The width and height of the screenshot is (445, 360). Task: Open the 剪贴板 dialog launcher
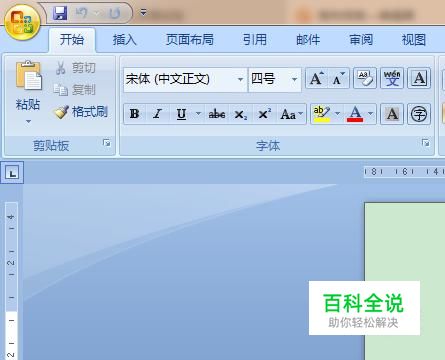[x=107, y=143]
